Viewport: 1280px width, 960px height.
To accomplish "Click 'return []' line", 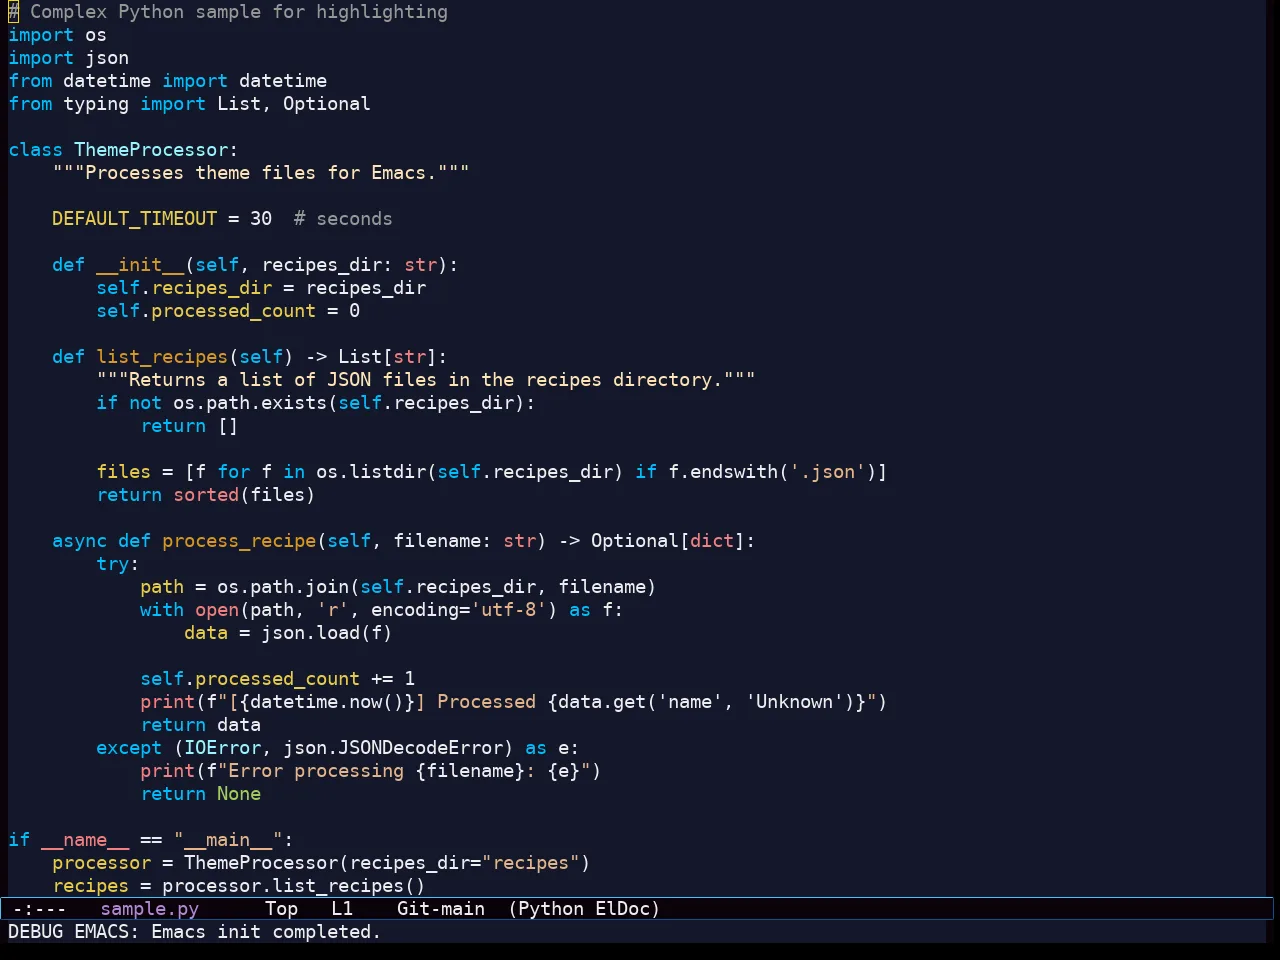I will (x=189, y=426).
